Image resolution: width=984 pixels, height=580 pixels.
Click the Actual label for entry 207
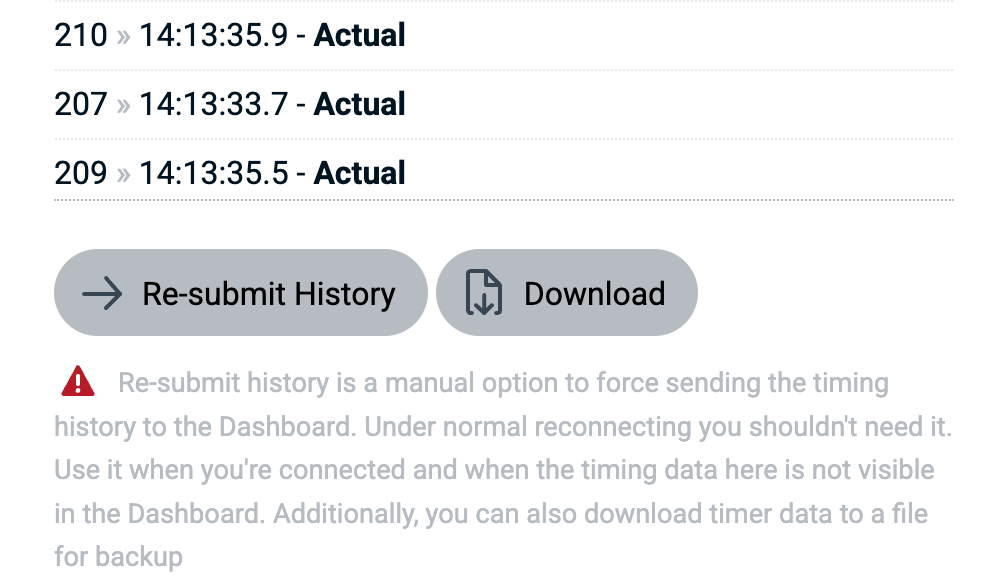click(x=359, y=105)
